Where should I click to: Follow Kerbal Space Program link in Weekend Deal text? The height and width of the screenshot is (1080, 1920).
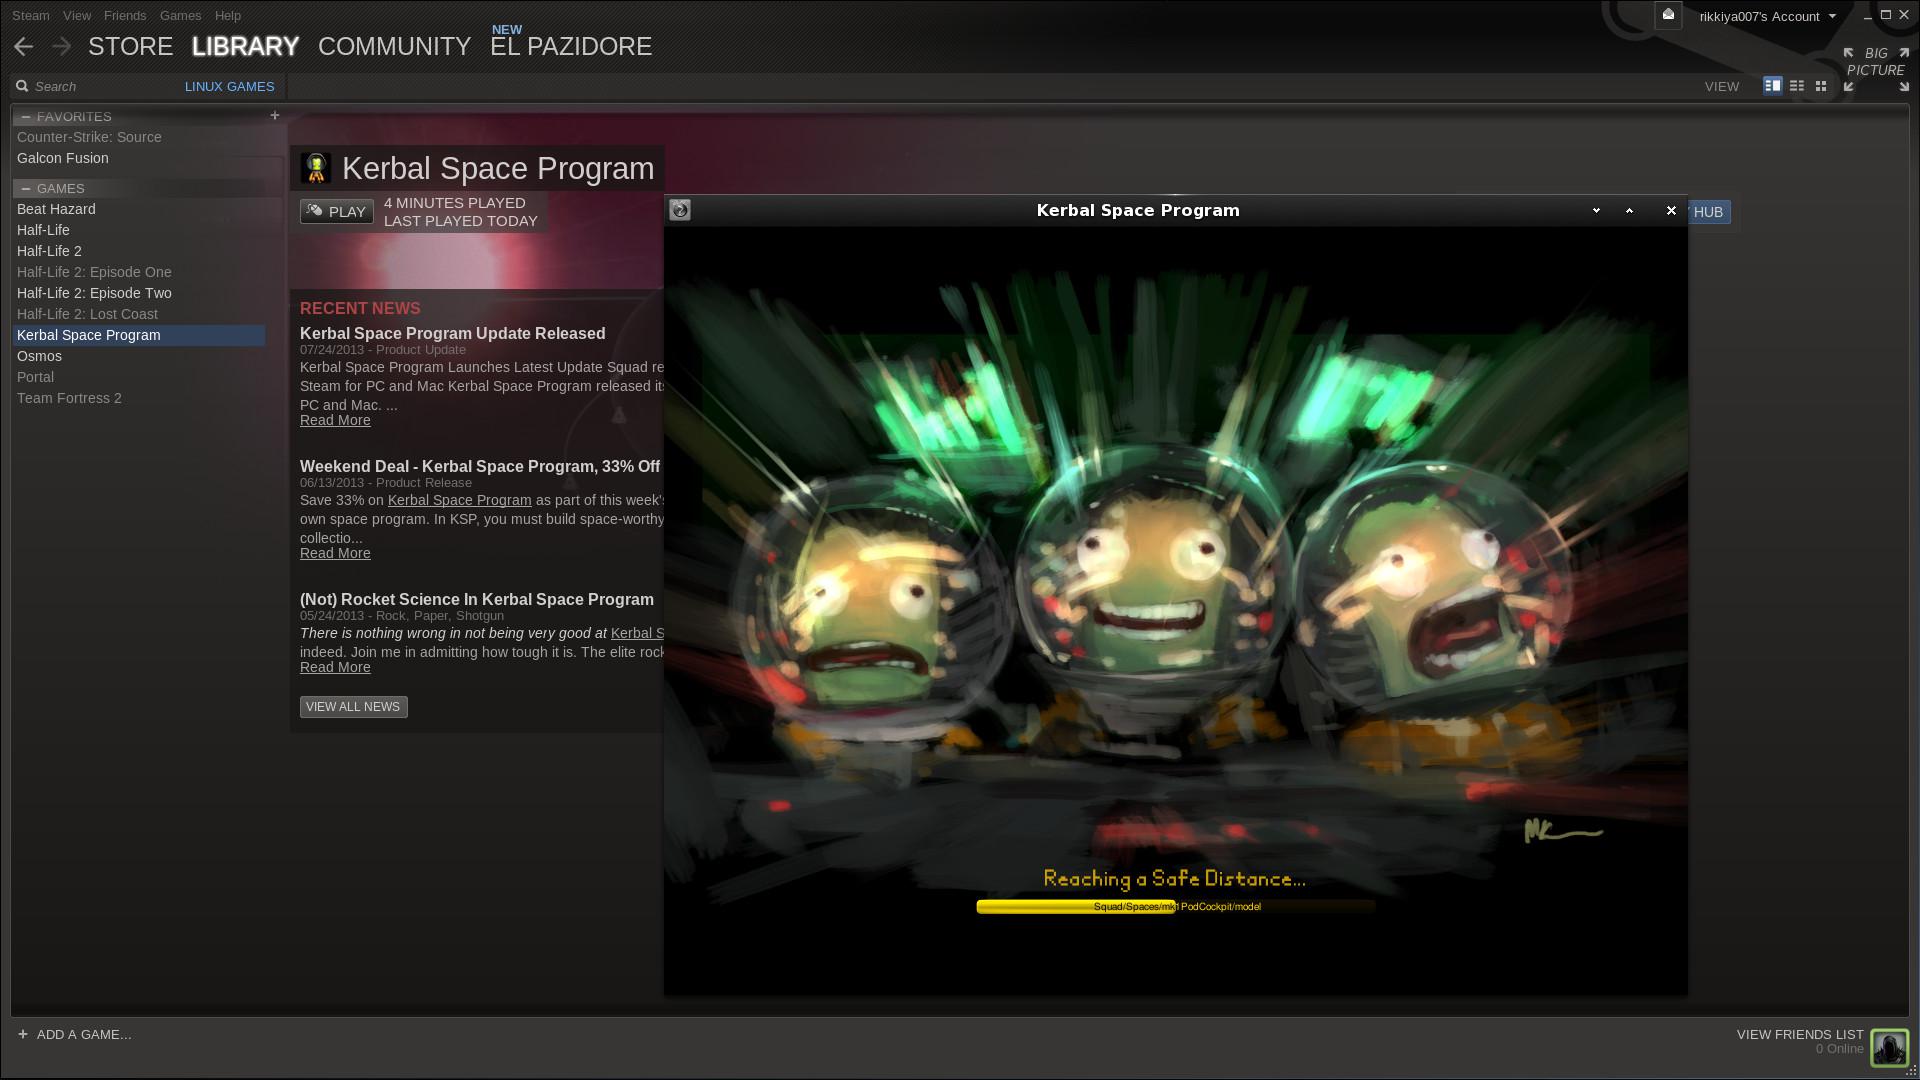(x=460, y=500)
